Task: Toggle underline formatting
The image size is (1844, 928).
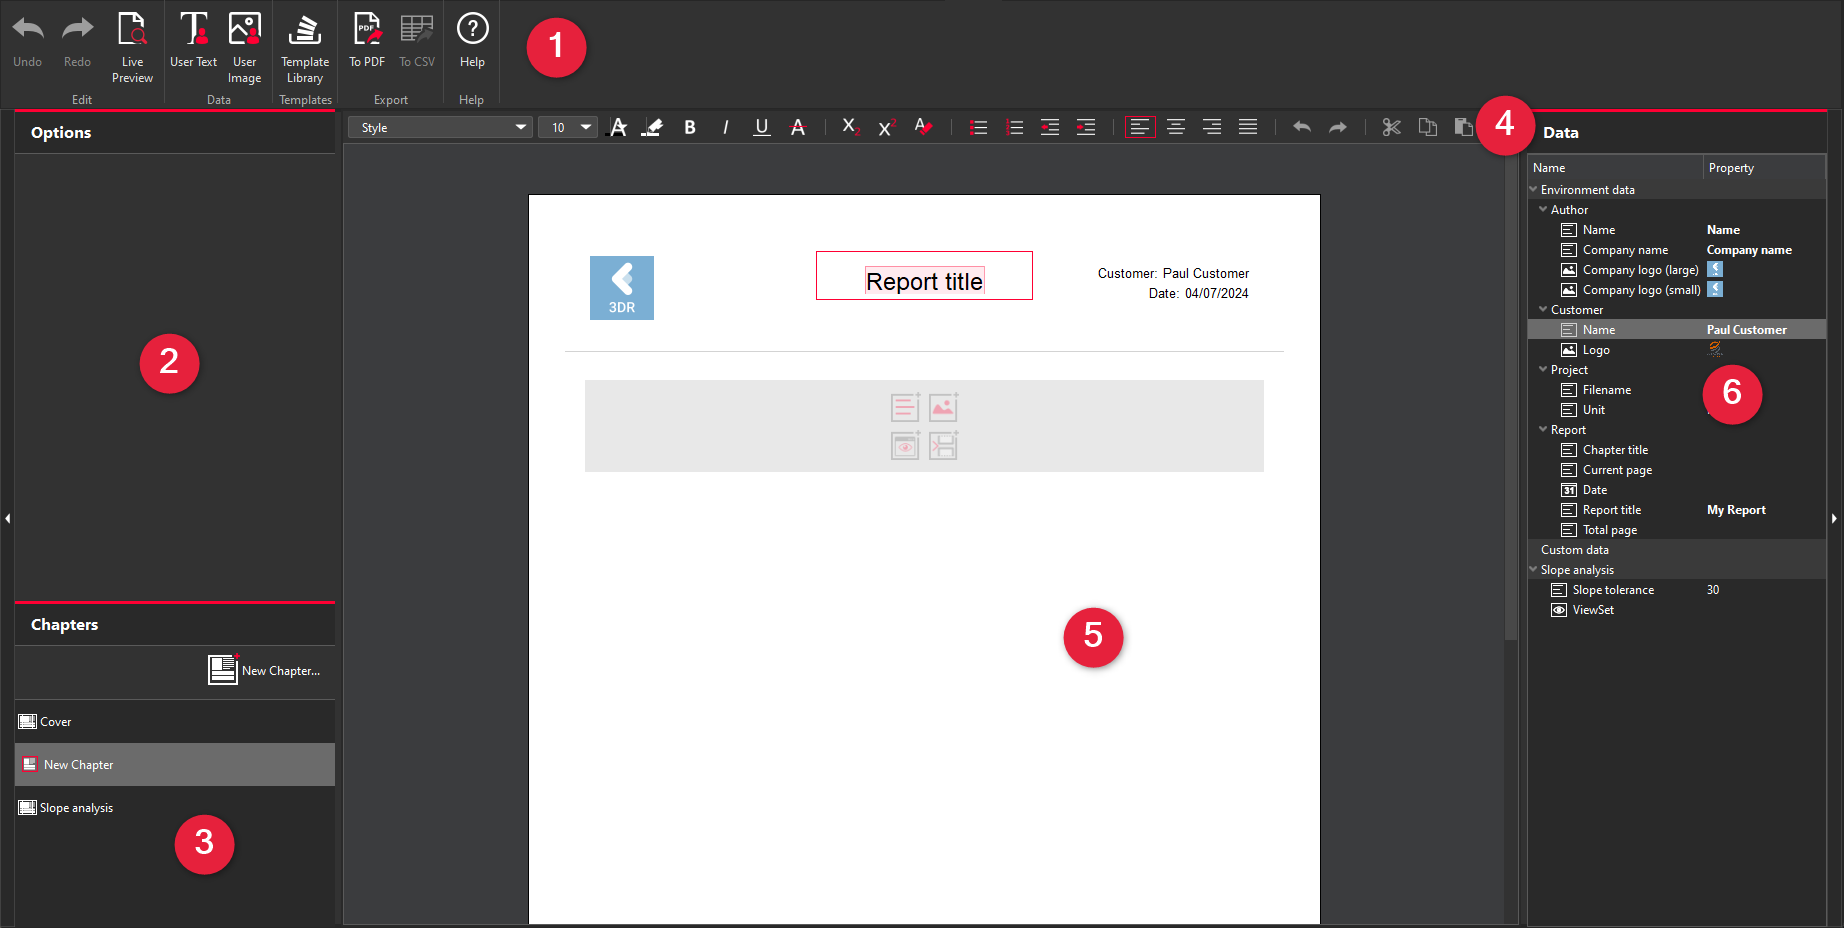Action: coord(761,127)
